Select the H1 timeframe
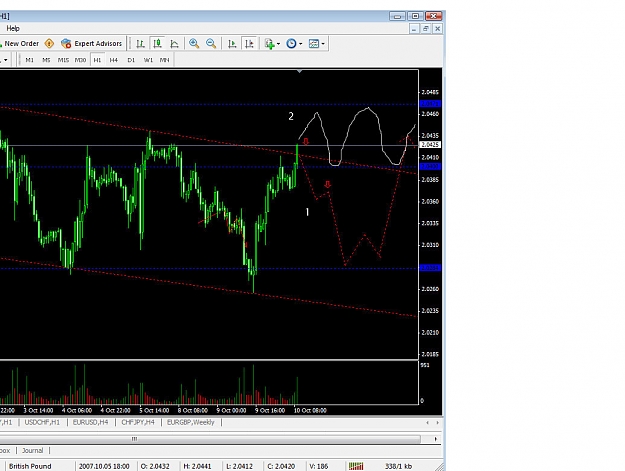Viewport: 625px width, 471px height. click(97, 60)
